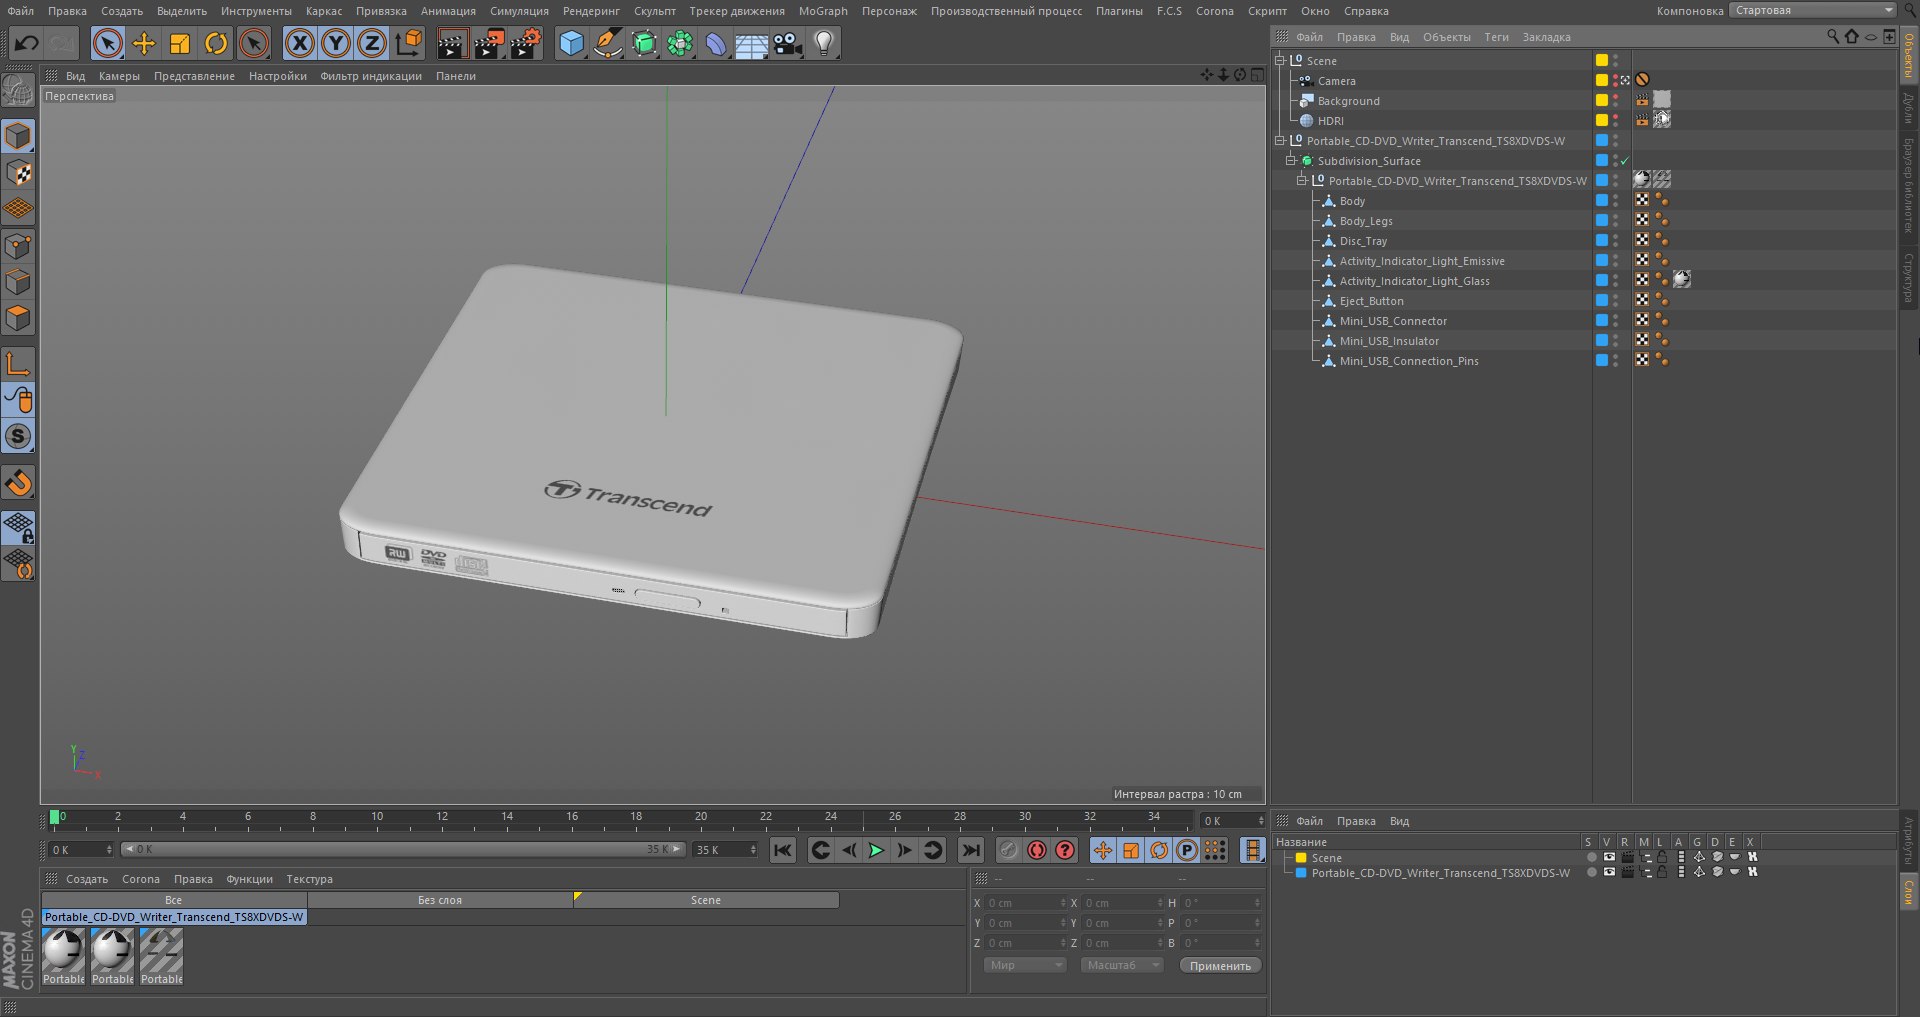Open the Рендеринг menu
The width and height of the screenshot is (1920, 1017).
click(x=591, y=11)
